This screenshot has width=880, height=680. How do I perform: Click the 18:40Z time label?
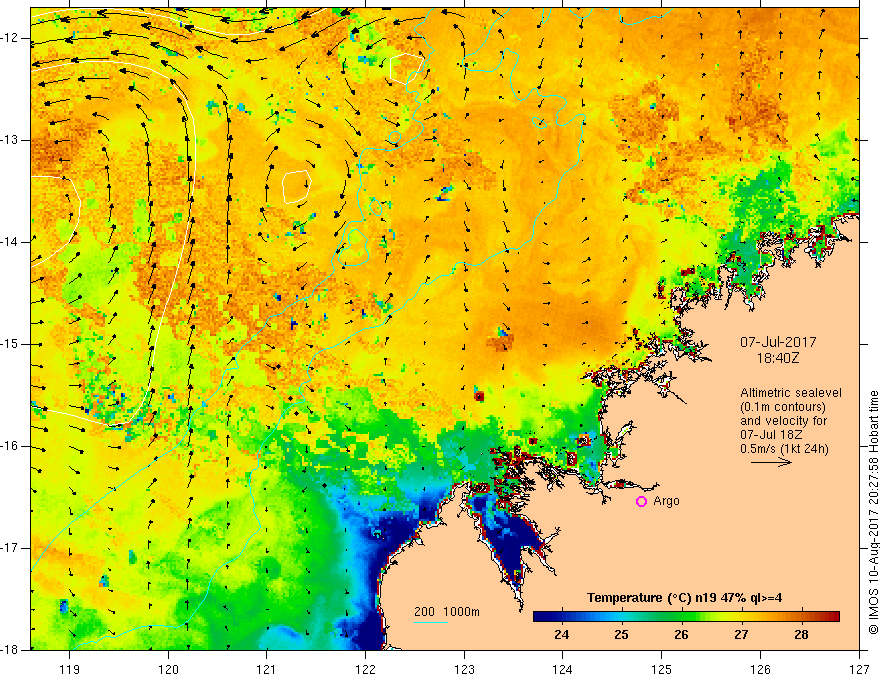[777, 358]
